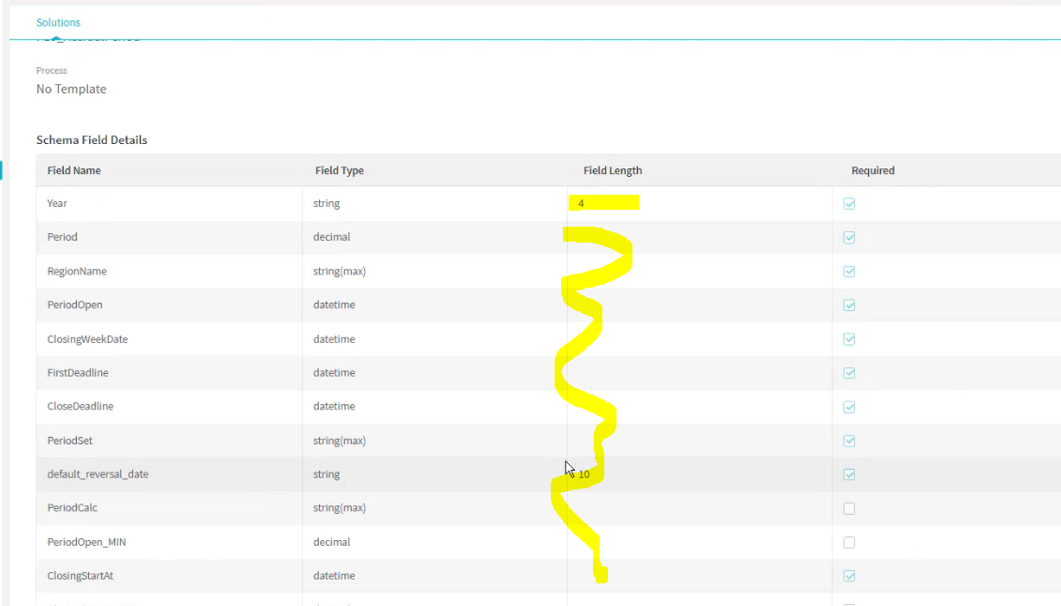Click the Field Length column header
This screenshot has width=1061, height=606.
tap(612, 170)
